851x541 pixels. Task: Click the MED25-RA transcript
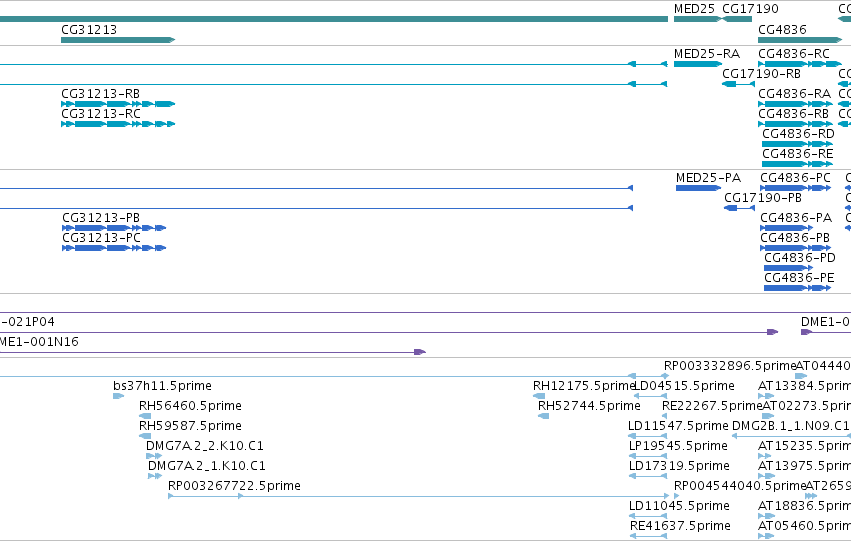(x=698, y=64)
